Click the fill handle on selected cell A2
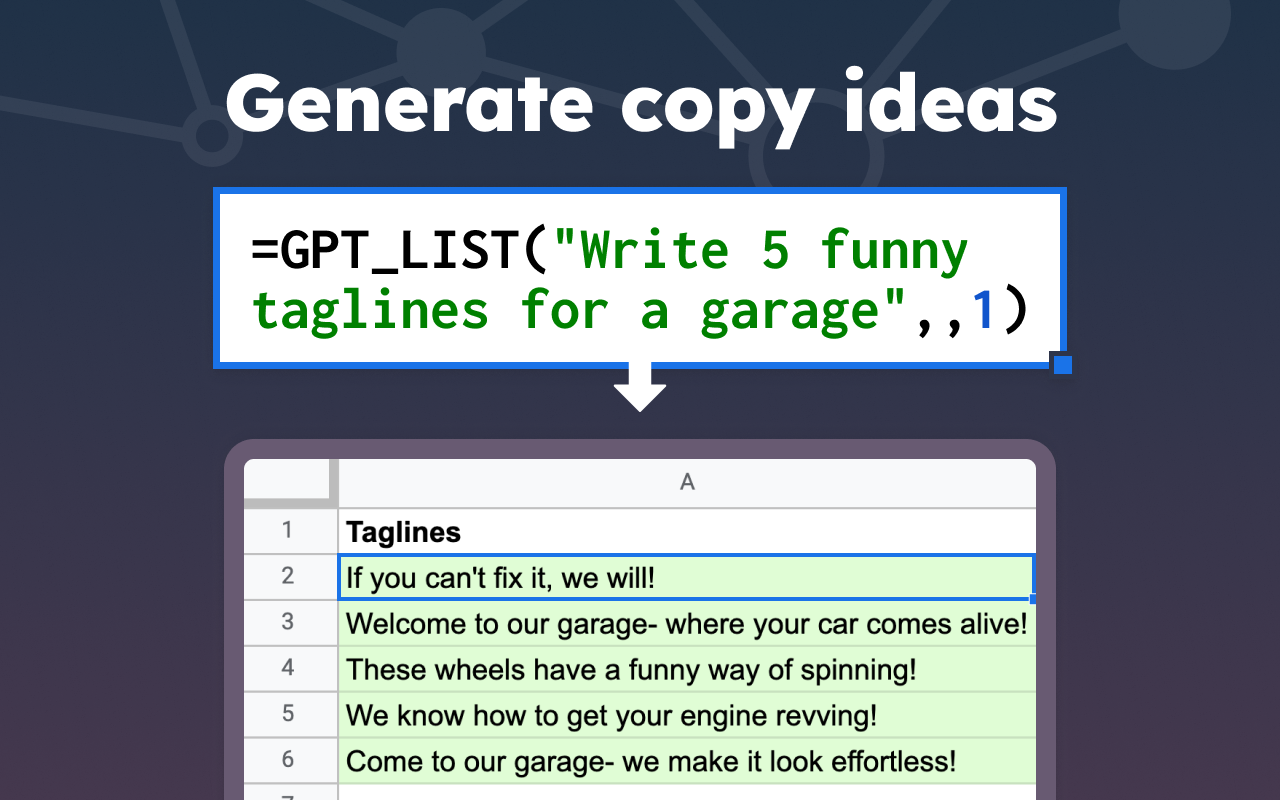This screenshot has height=800, width=1280. tap(1033, 599)
